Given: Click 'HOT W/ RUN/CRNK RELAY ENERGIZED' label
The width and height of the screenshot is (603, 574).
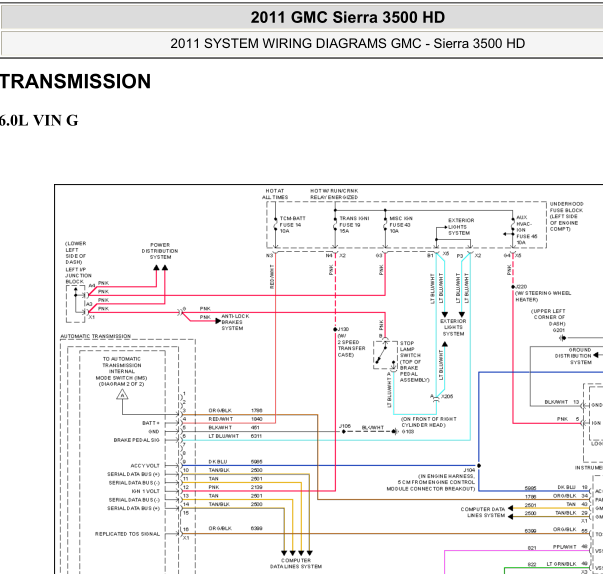Looking at the screenshot, I should click(x=334, y=194).
